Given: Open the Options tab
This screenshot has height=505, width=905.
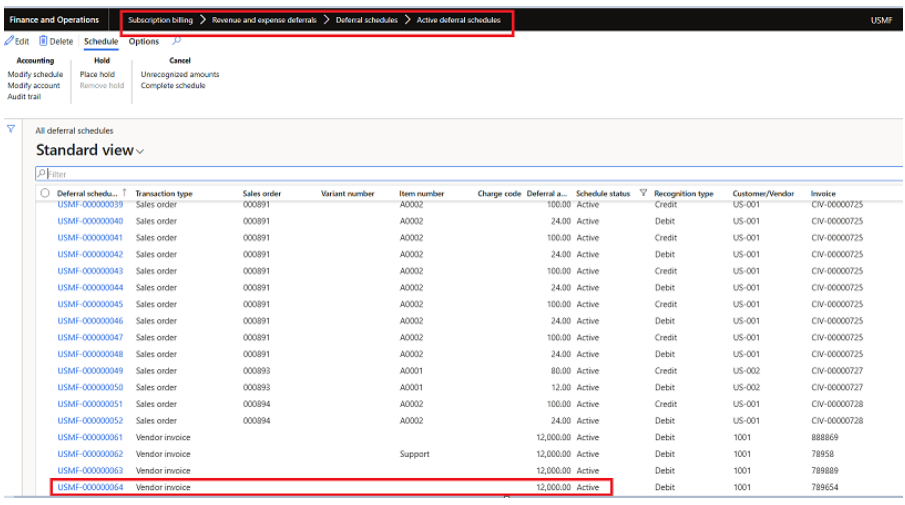Looking at the screenshot, I should click(x=144, y=42).
